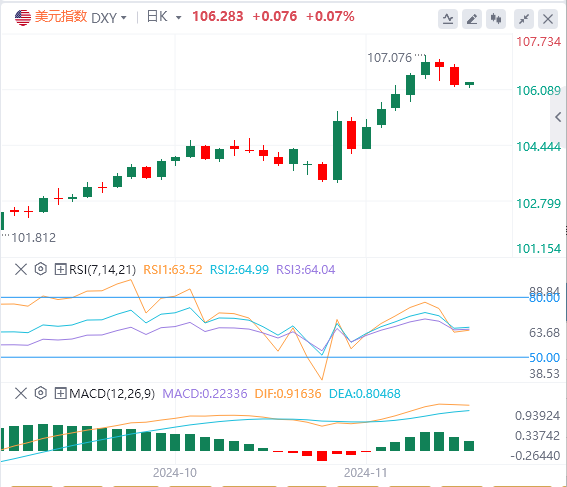This screenshot has width=567, height=487.
Task: Open MACD indicator settings gear
Action: coord(41,393)
